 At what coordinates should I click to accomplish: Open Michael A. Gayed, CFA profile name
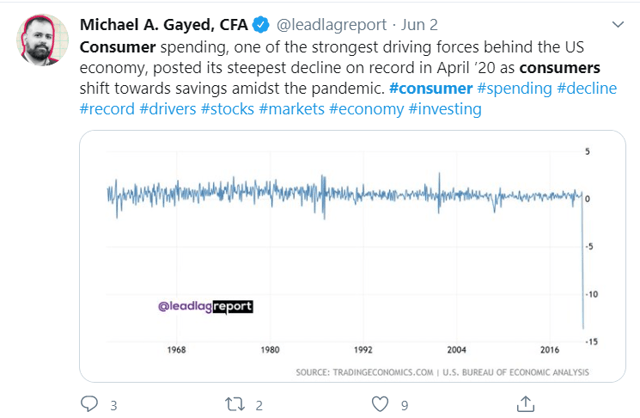pos(164,25)
